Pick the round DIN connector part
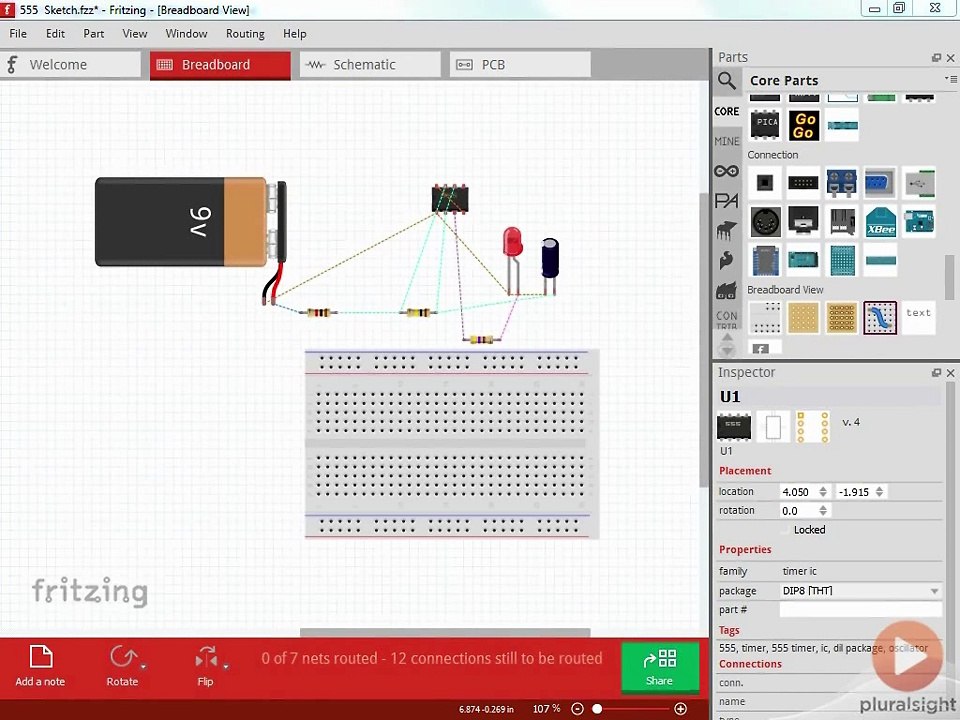This screenshot has height=720, width=960. tap(765, 222)
